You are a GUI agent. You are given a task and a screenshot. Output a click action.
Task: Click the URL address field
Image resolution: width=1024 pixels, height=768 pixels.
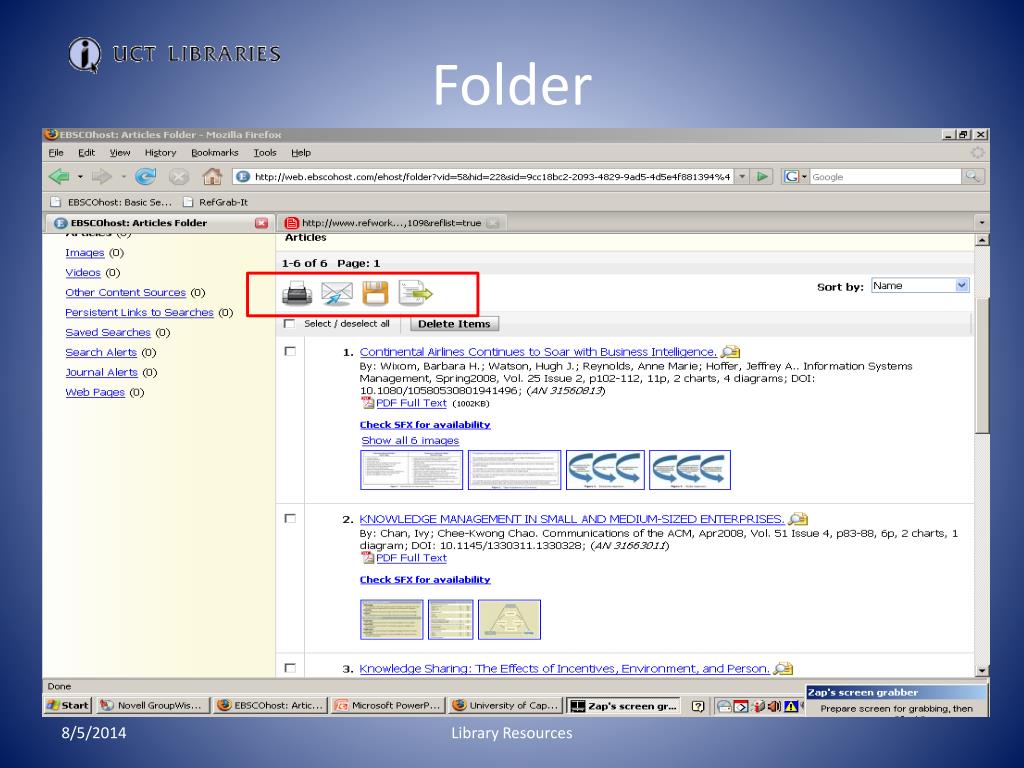492,176
